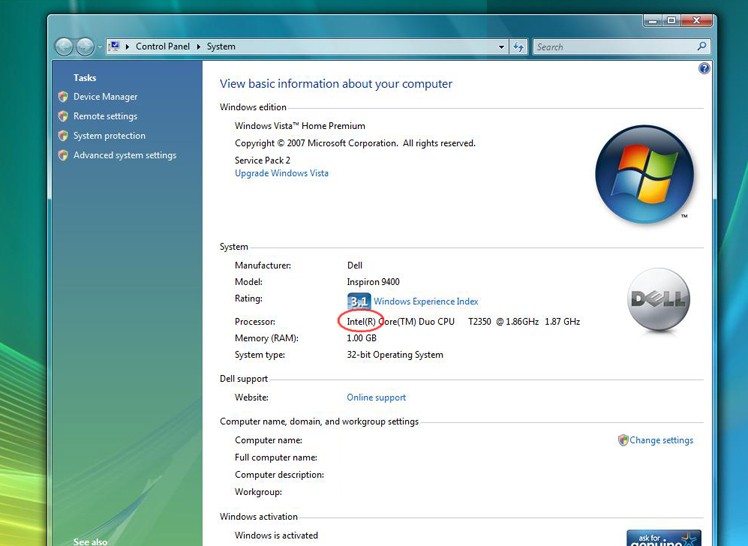
Task: Click the shield icon beside Device Manager
Action: coord(63,97)
